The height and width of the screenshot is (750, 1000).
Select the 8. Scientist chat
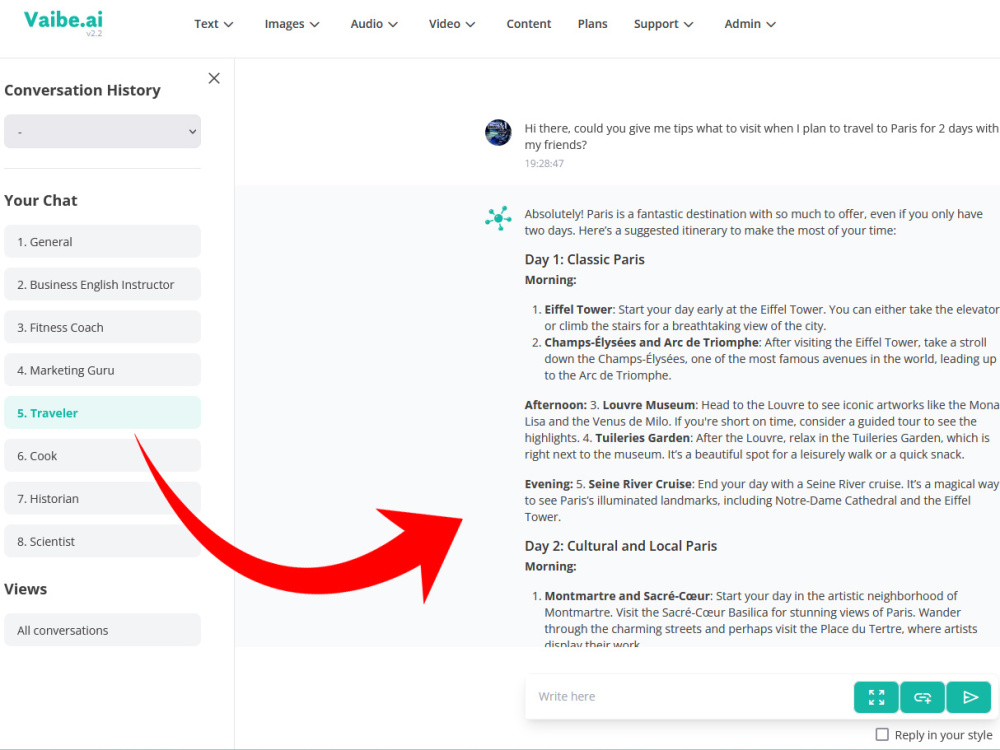[103, 541]
